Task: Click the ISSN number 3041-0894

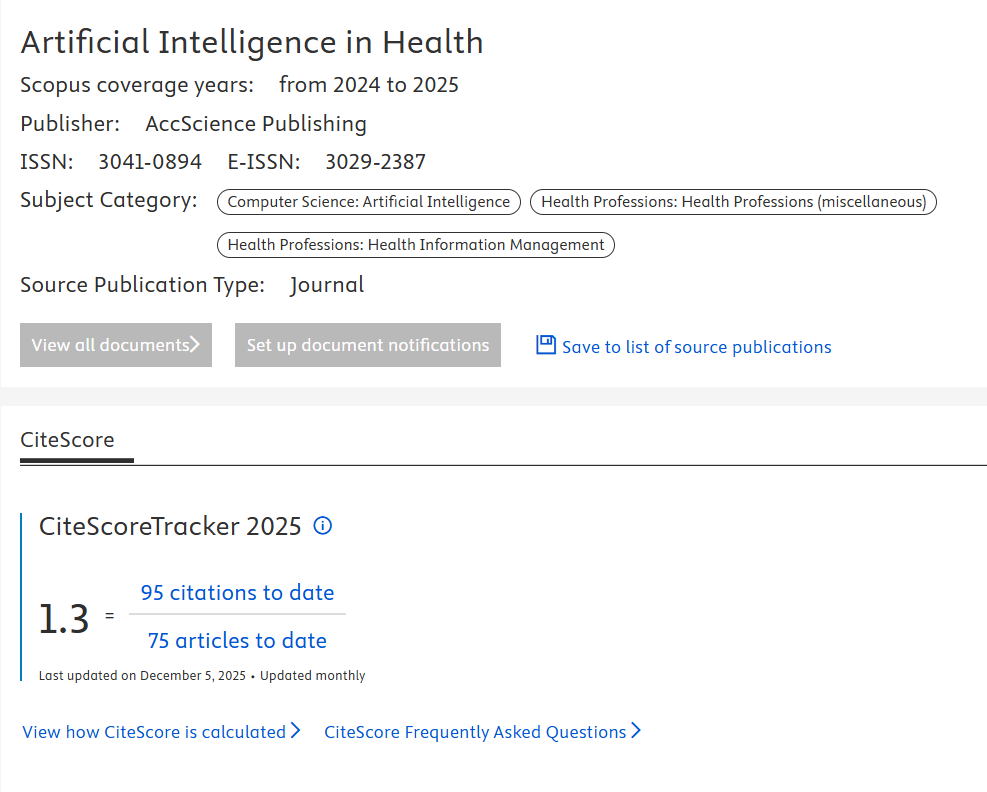Action: pyautogui.click(x=150, y=162)
